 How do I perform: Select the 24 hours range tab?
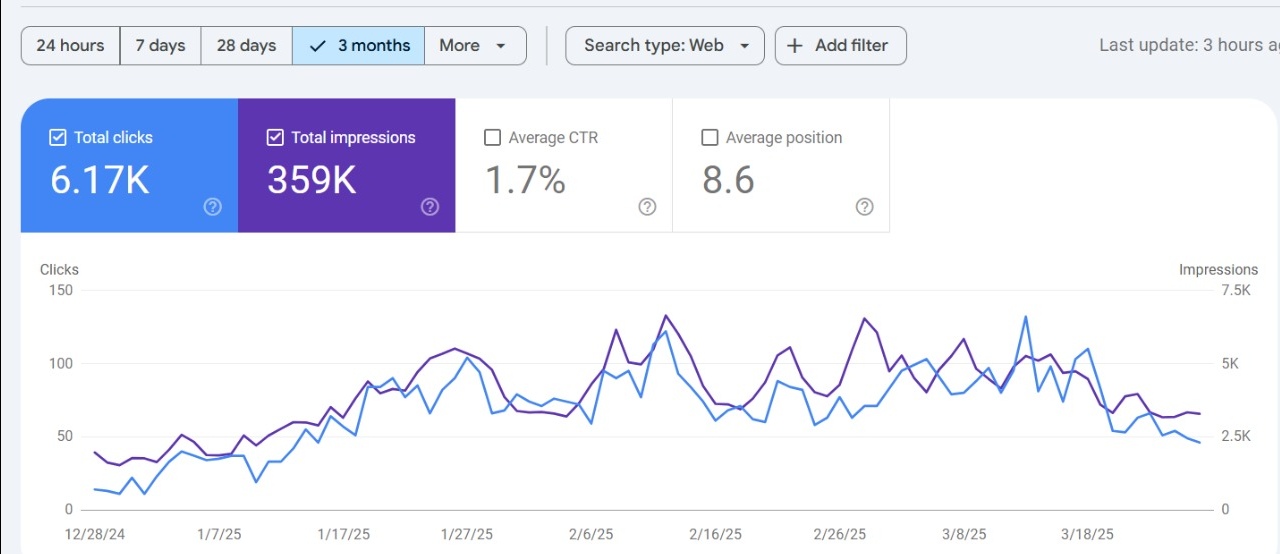(70, 46)
